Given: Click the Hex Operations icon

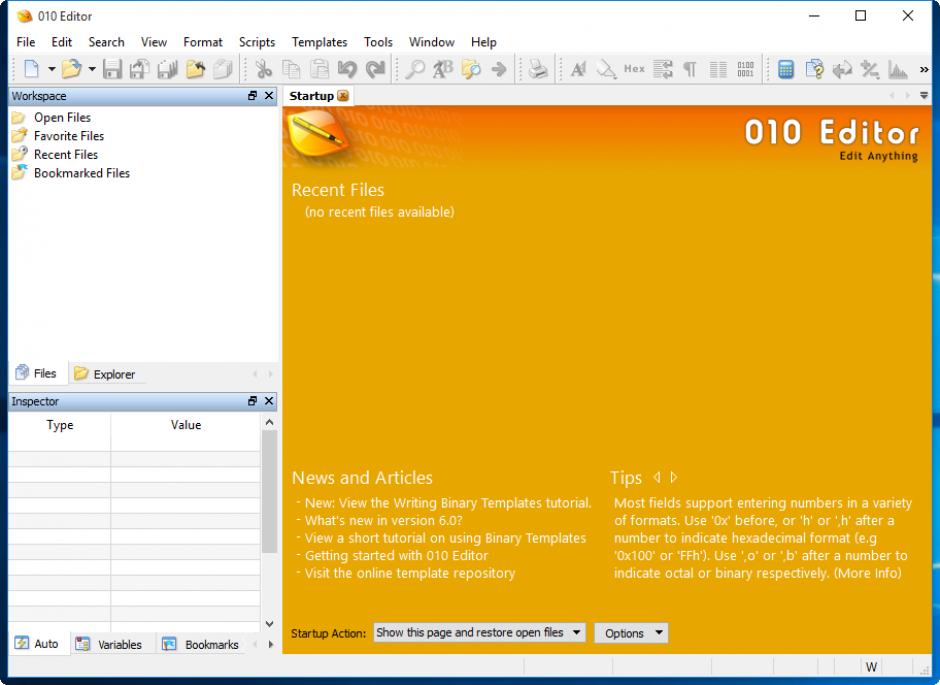Looking at the screenshot, I should 870,69.
